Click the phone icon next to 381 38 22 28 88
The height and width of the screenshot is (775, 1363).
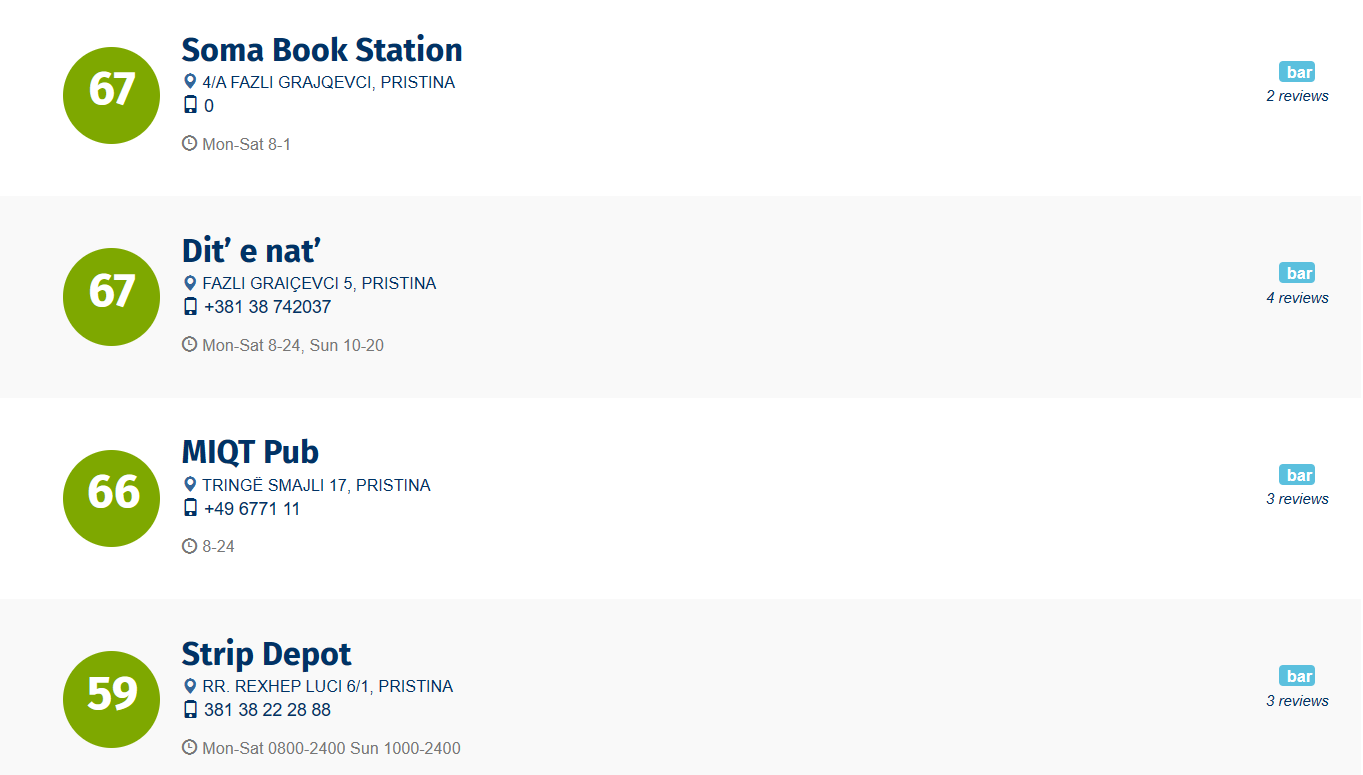190,710
